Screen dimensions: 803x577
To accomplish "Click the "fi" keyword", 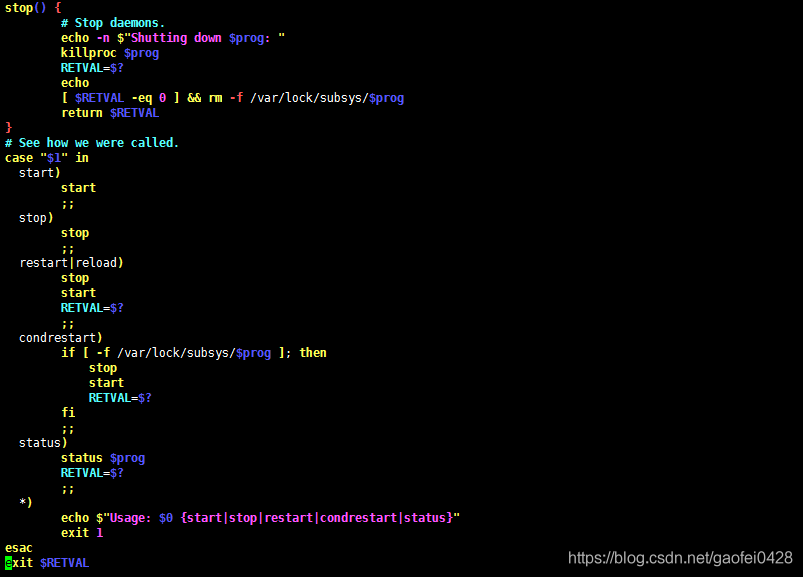I will [x=68, y=412].
